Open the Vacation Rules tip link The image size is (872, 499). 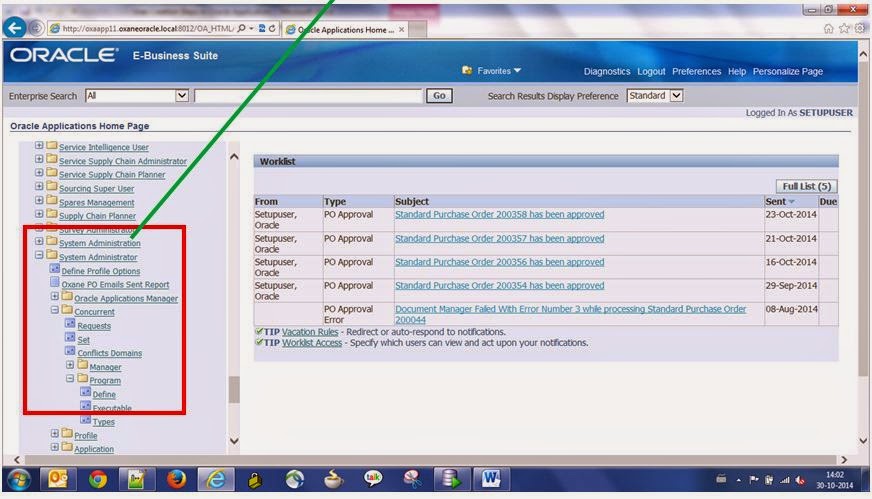(x=310, y=332)
